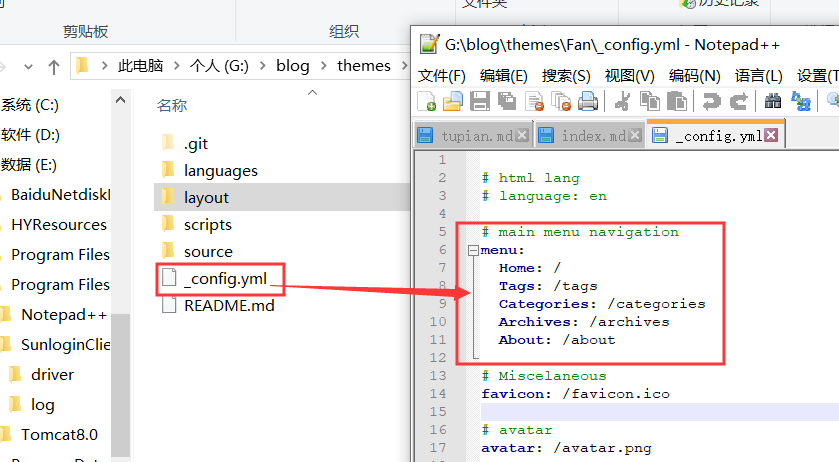Close the index.md tab

[635, 135]
